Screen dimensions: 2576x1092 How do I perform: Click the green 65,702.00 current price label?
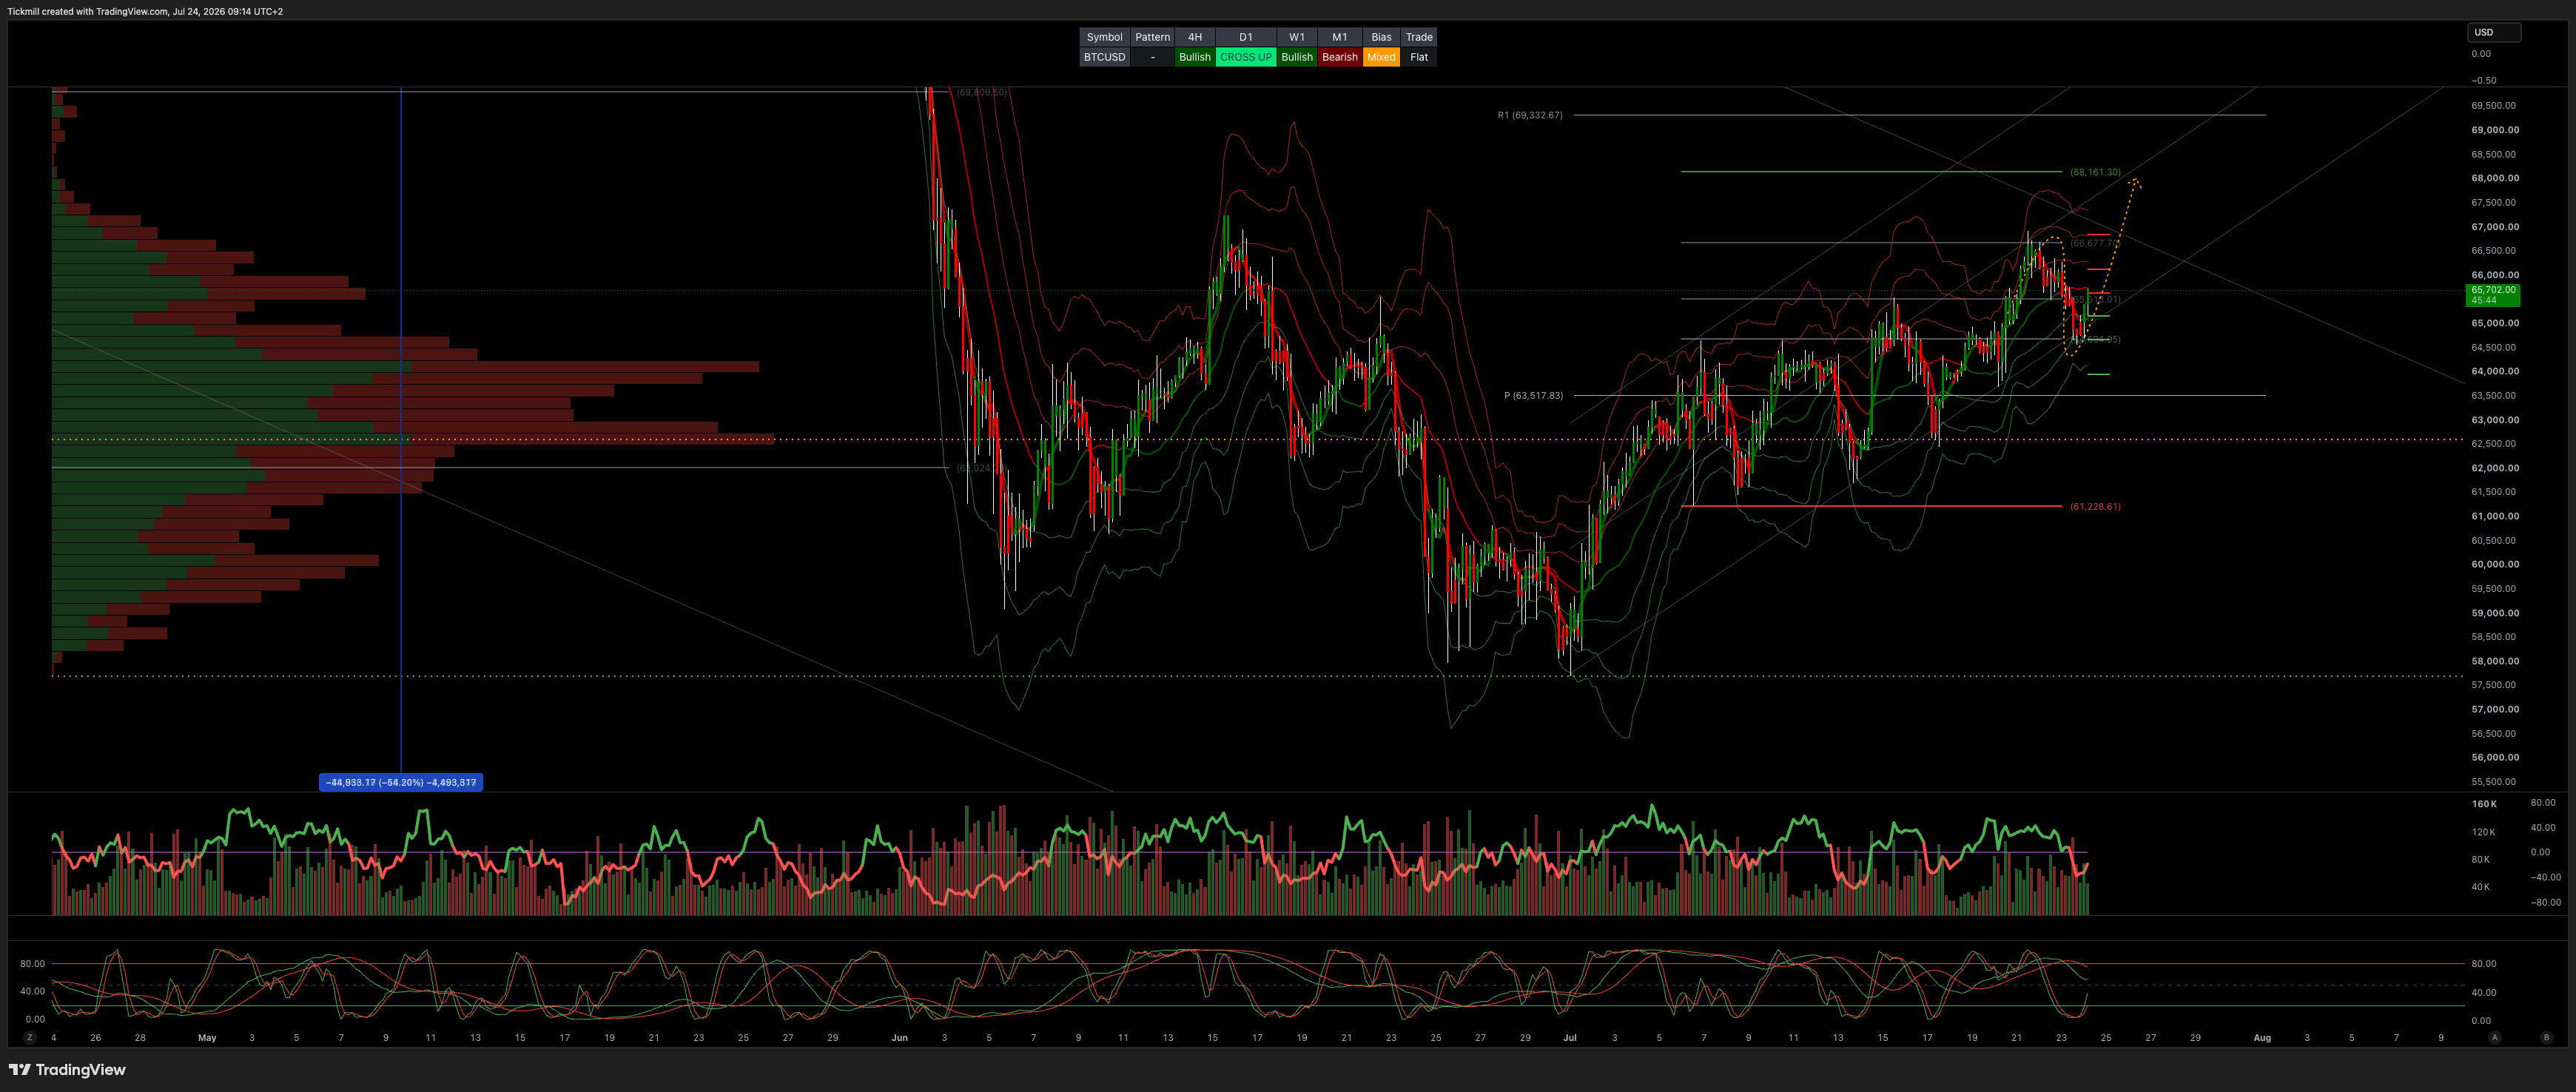2493,295
